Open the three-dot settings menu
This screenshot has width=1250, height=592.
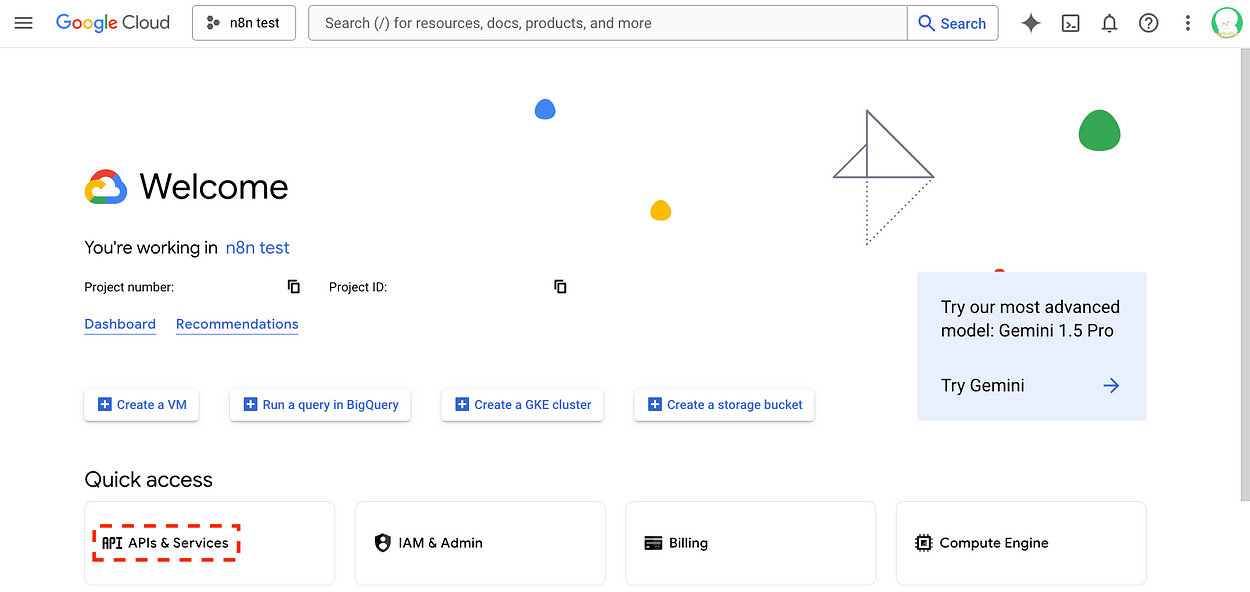[1188, 23]
